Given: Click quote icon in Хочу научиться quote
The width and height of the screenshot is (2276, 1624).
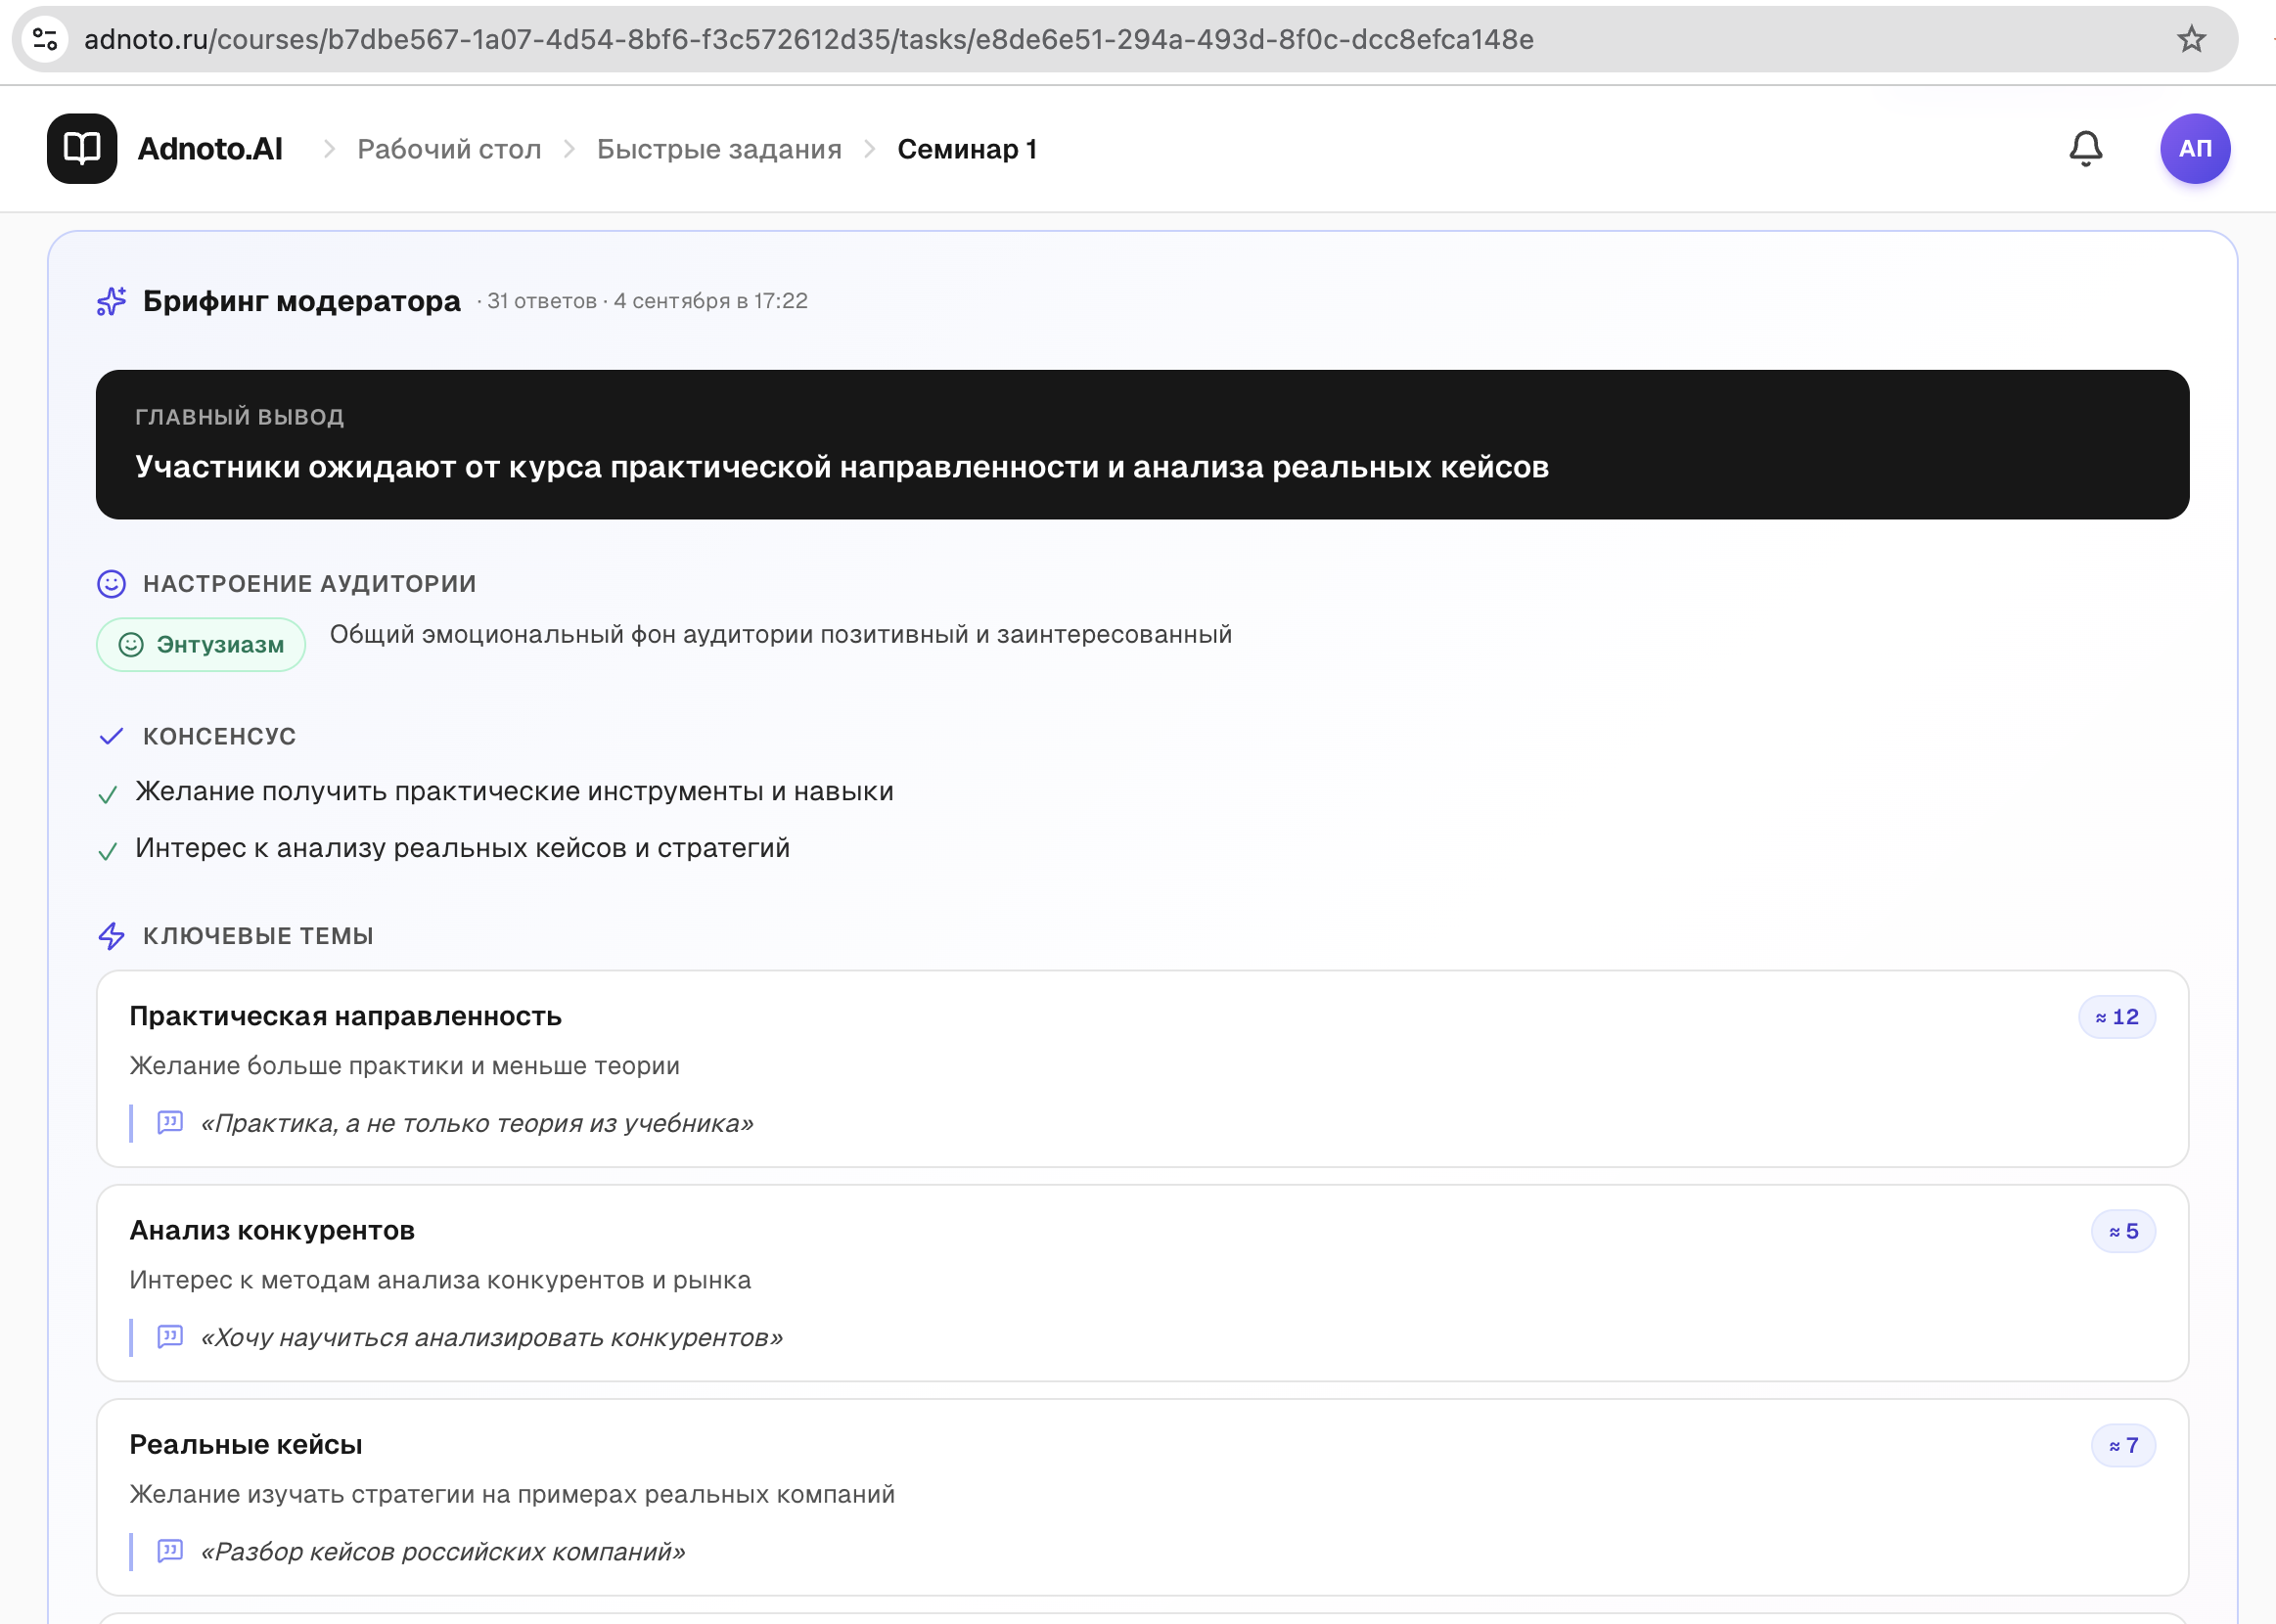Looking at the screenshot, I should tap(170, 1336).
